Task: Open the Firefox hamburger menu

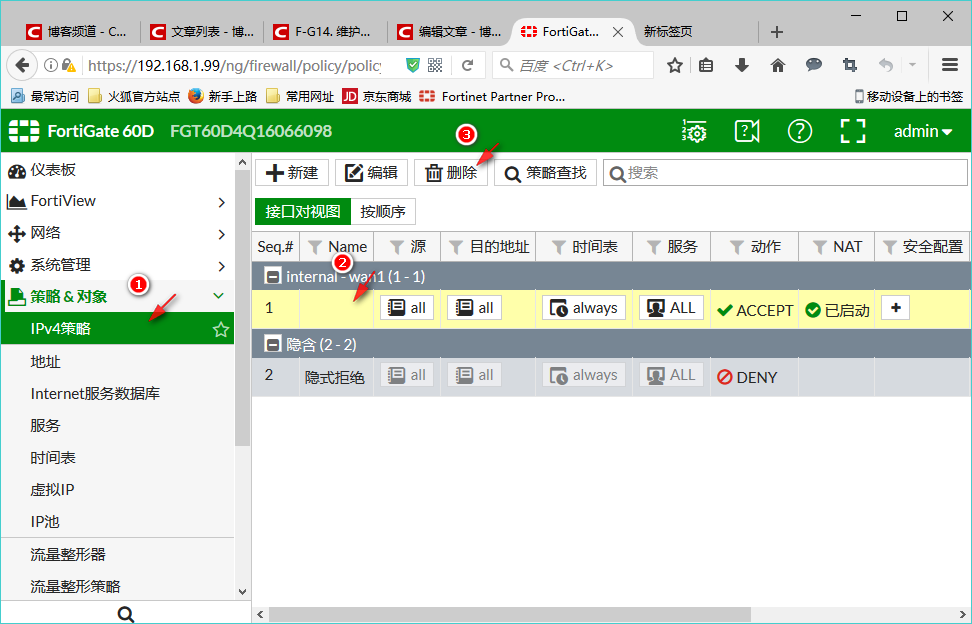Action: coord(950,64)
